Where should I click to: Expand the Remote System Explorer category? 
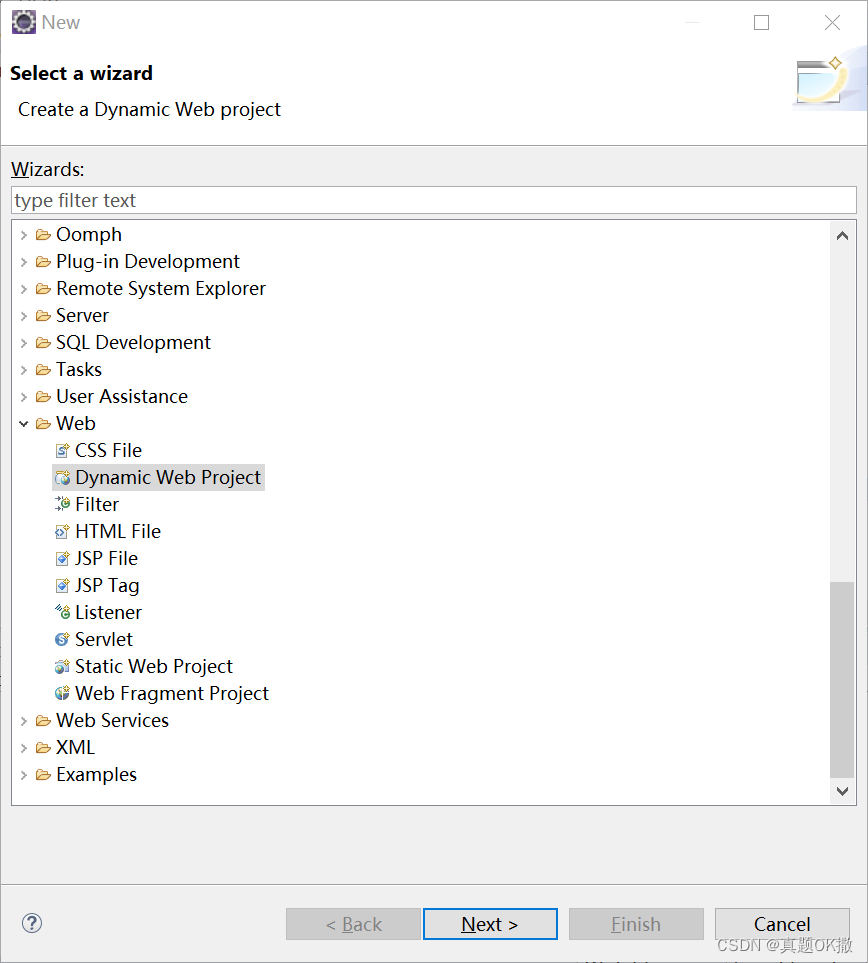pyautogui.click(x=24, y=289)
